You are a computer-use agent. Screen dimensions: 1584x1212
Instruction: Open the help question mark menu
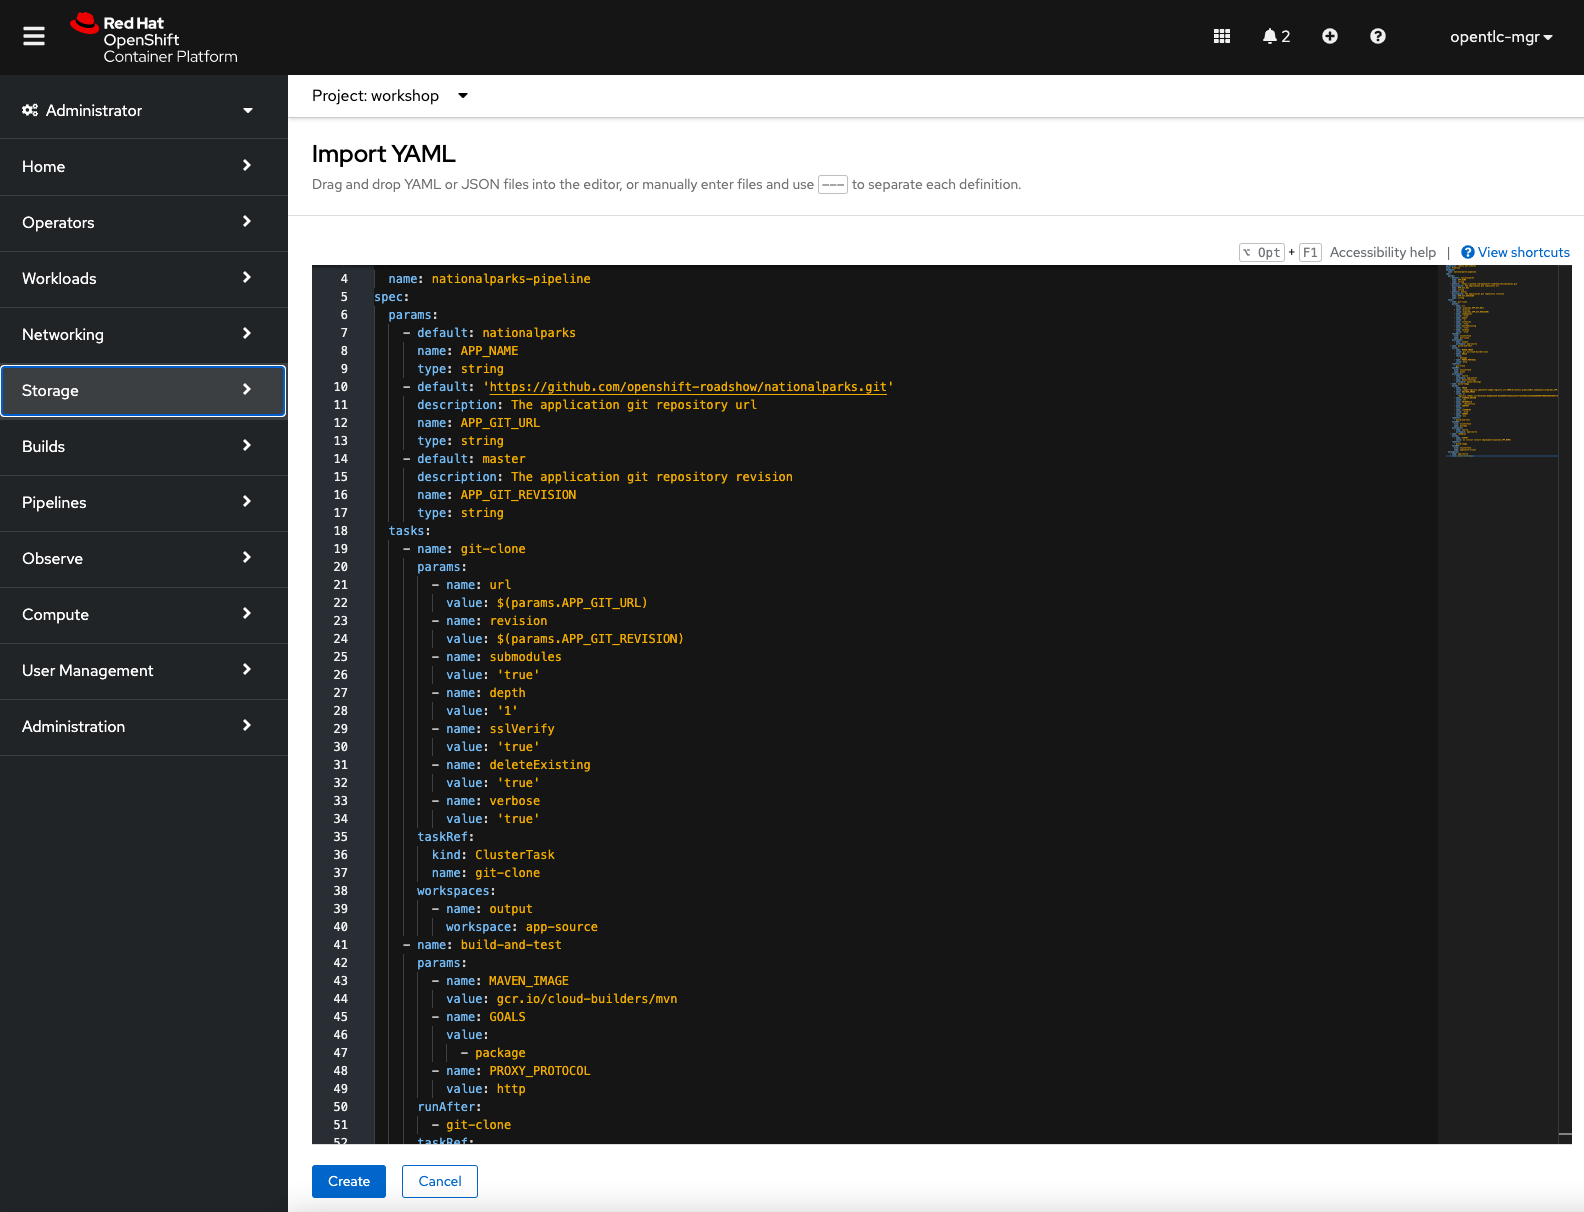click(1378, 36)
